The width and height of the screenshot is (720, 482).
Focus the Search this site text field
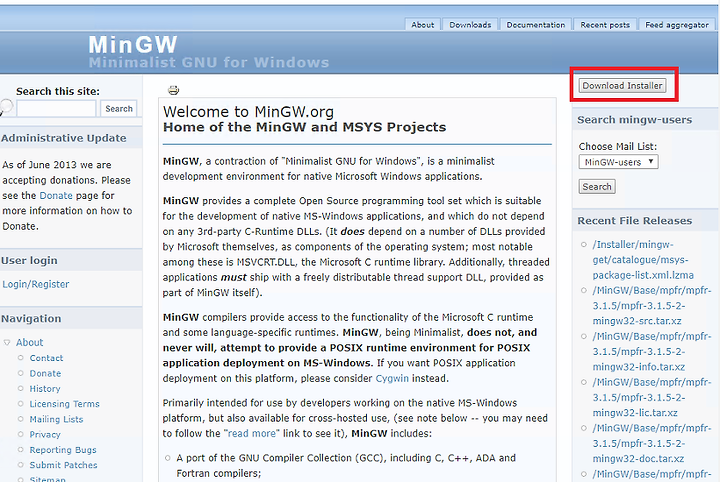56,109
